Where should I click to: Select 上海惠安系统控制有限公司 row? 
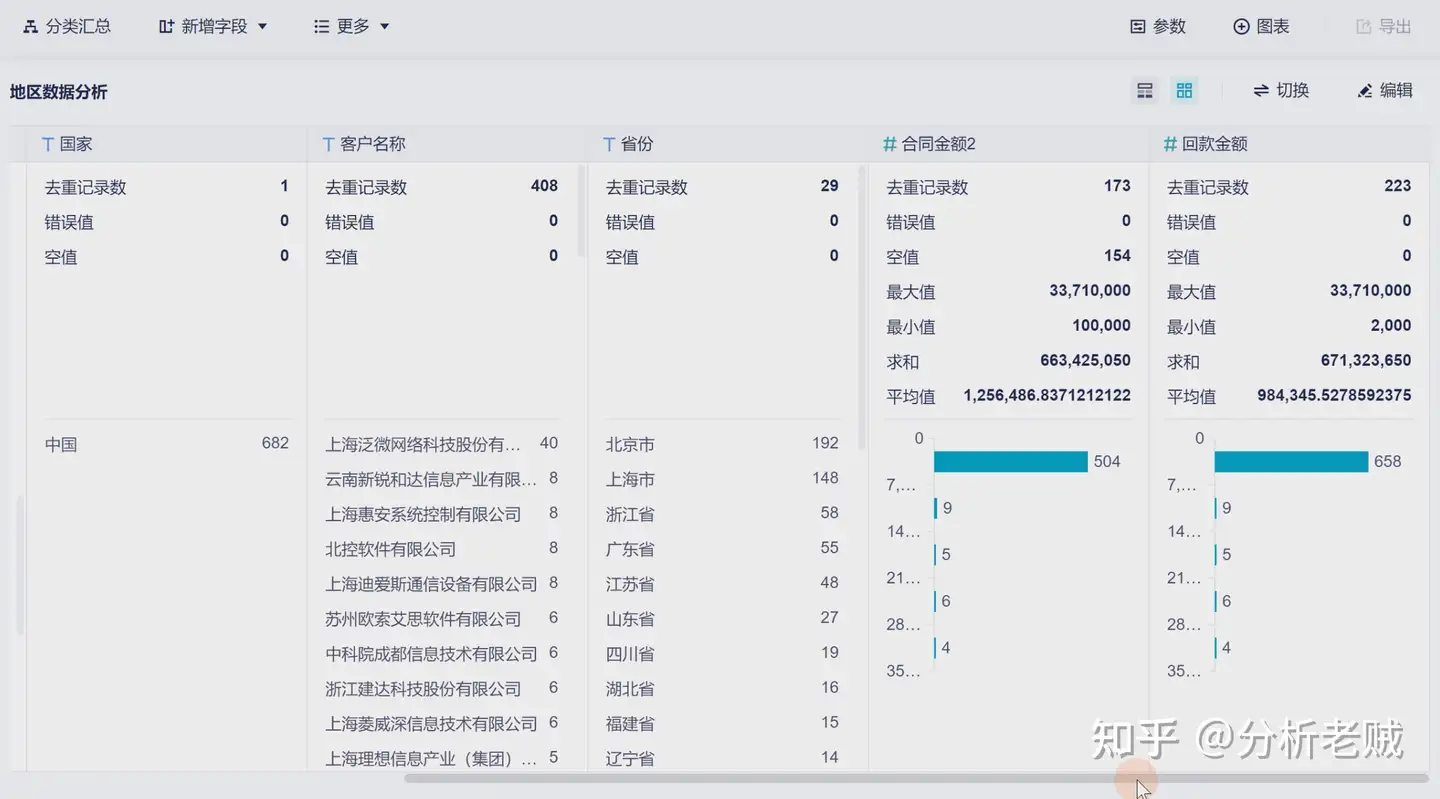click(441, 514)
